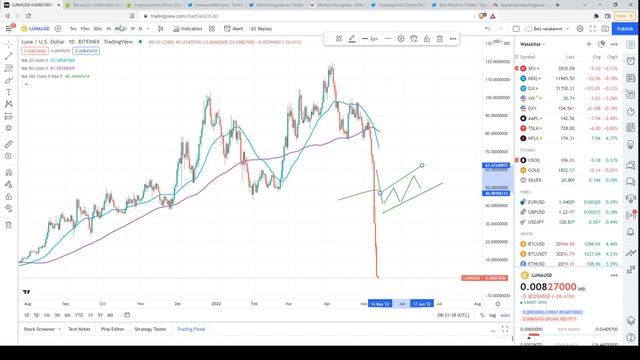Open the Fibonacci retracement tools
640x360 pixels.
tap(9, 68)
